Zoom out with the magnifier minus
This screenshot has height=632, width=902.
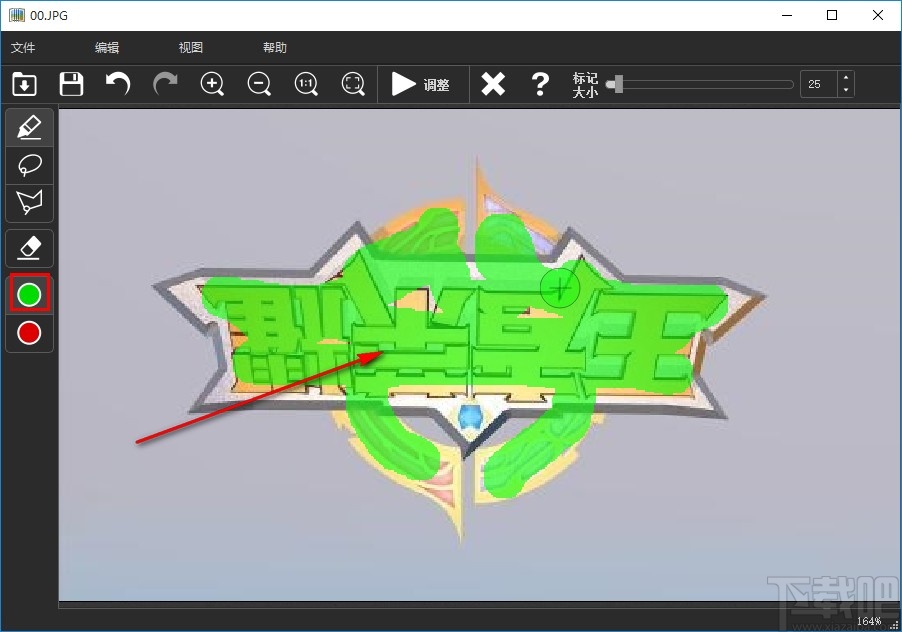click(x=259, y=84)
